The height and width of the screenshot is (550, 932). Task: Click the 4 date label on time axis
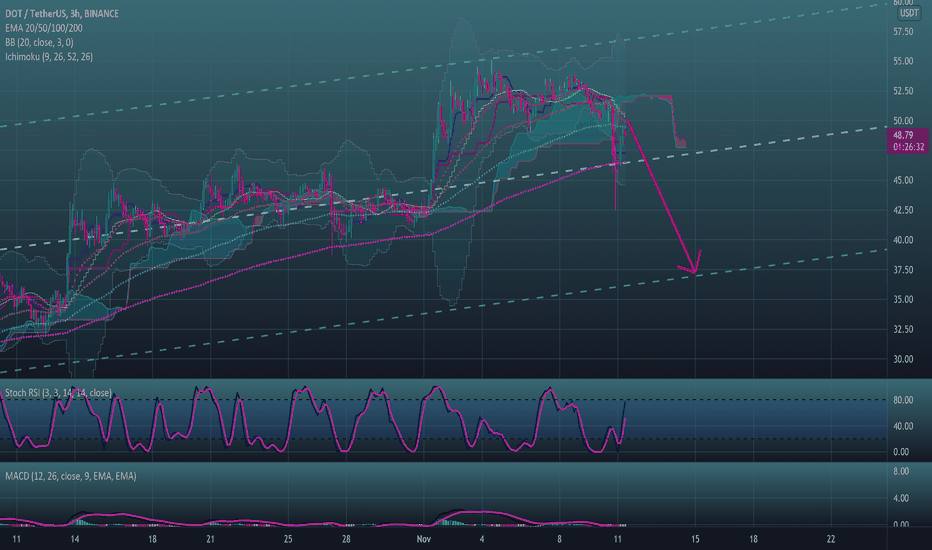[x=482, y=539]
